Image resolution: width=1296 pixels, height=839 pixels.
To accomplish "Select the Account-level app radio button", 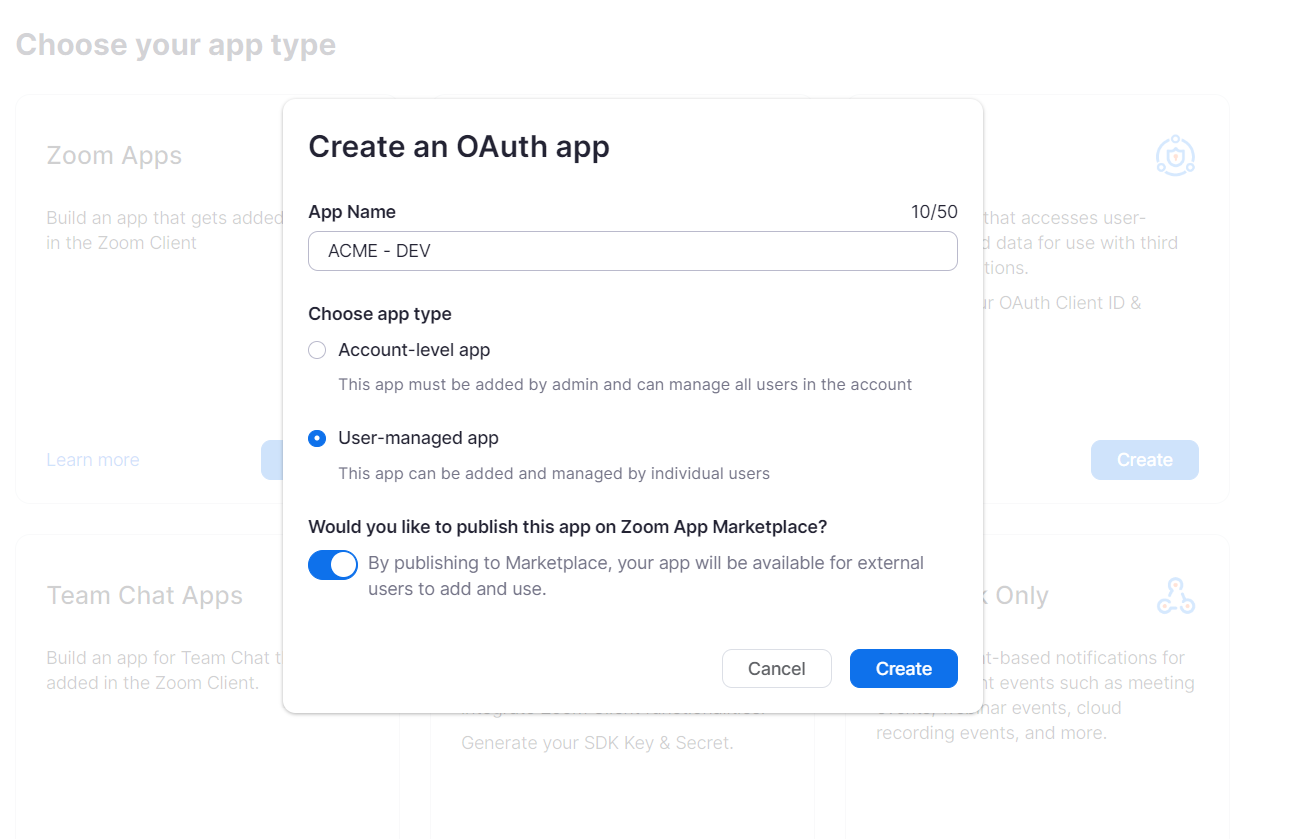I will click(317, 350).
